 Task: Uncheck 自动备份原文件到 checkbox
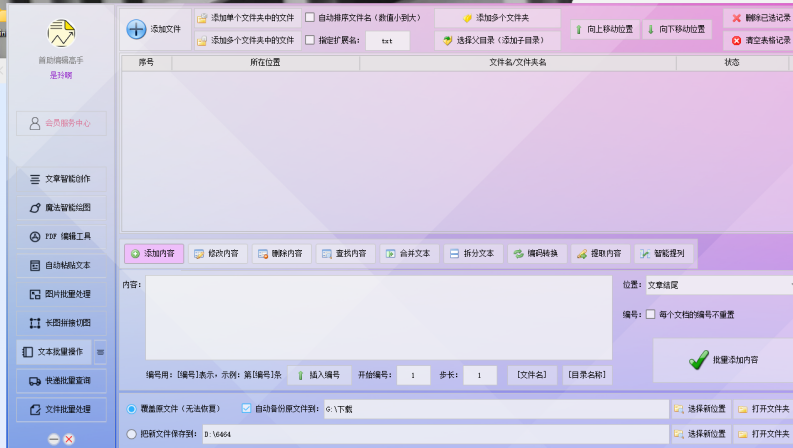point(246,408)
